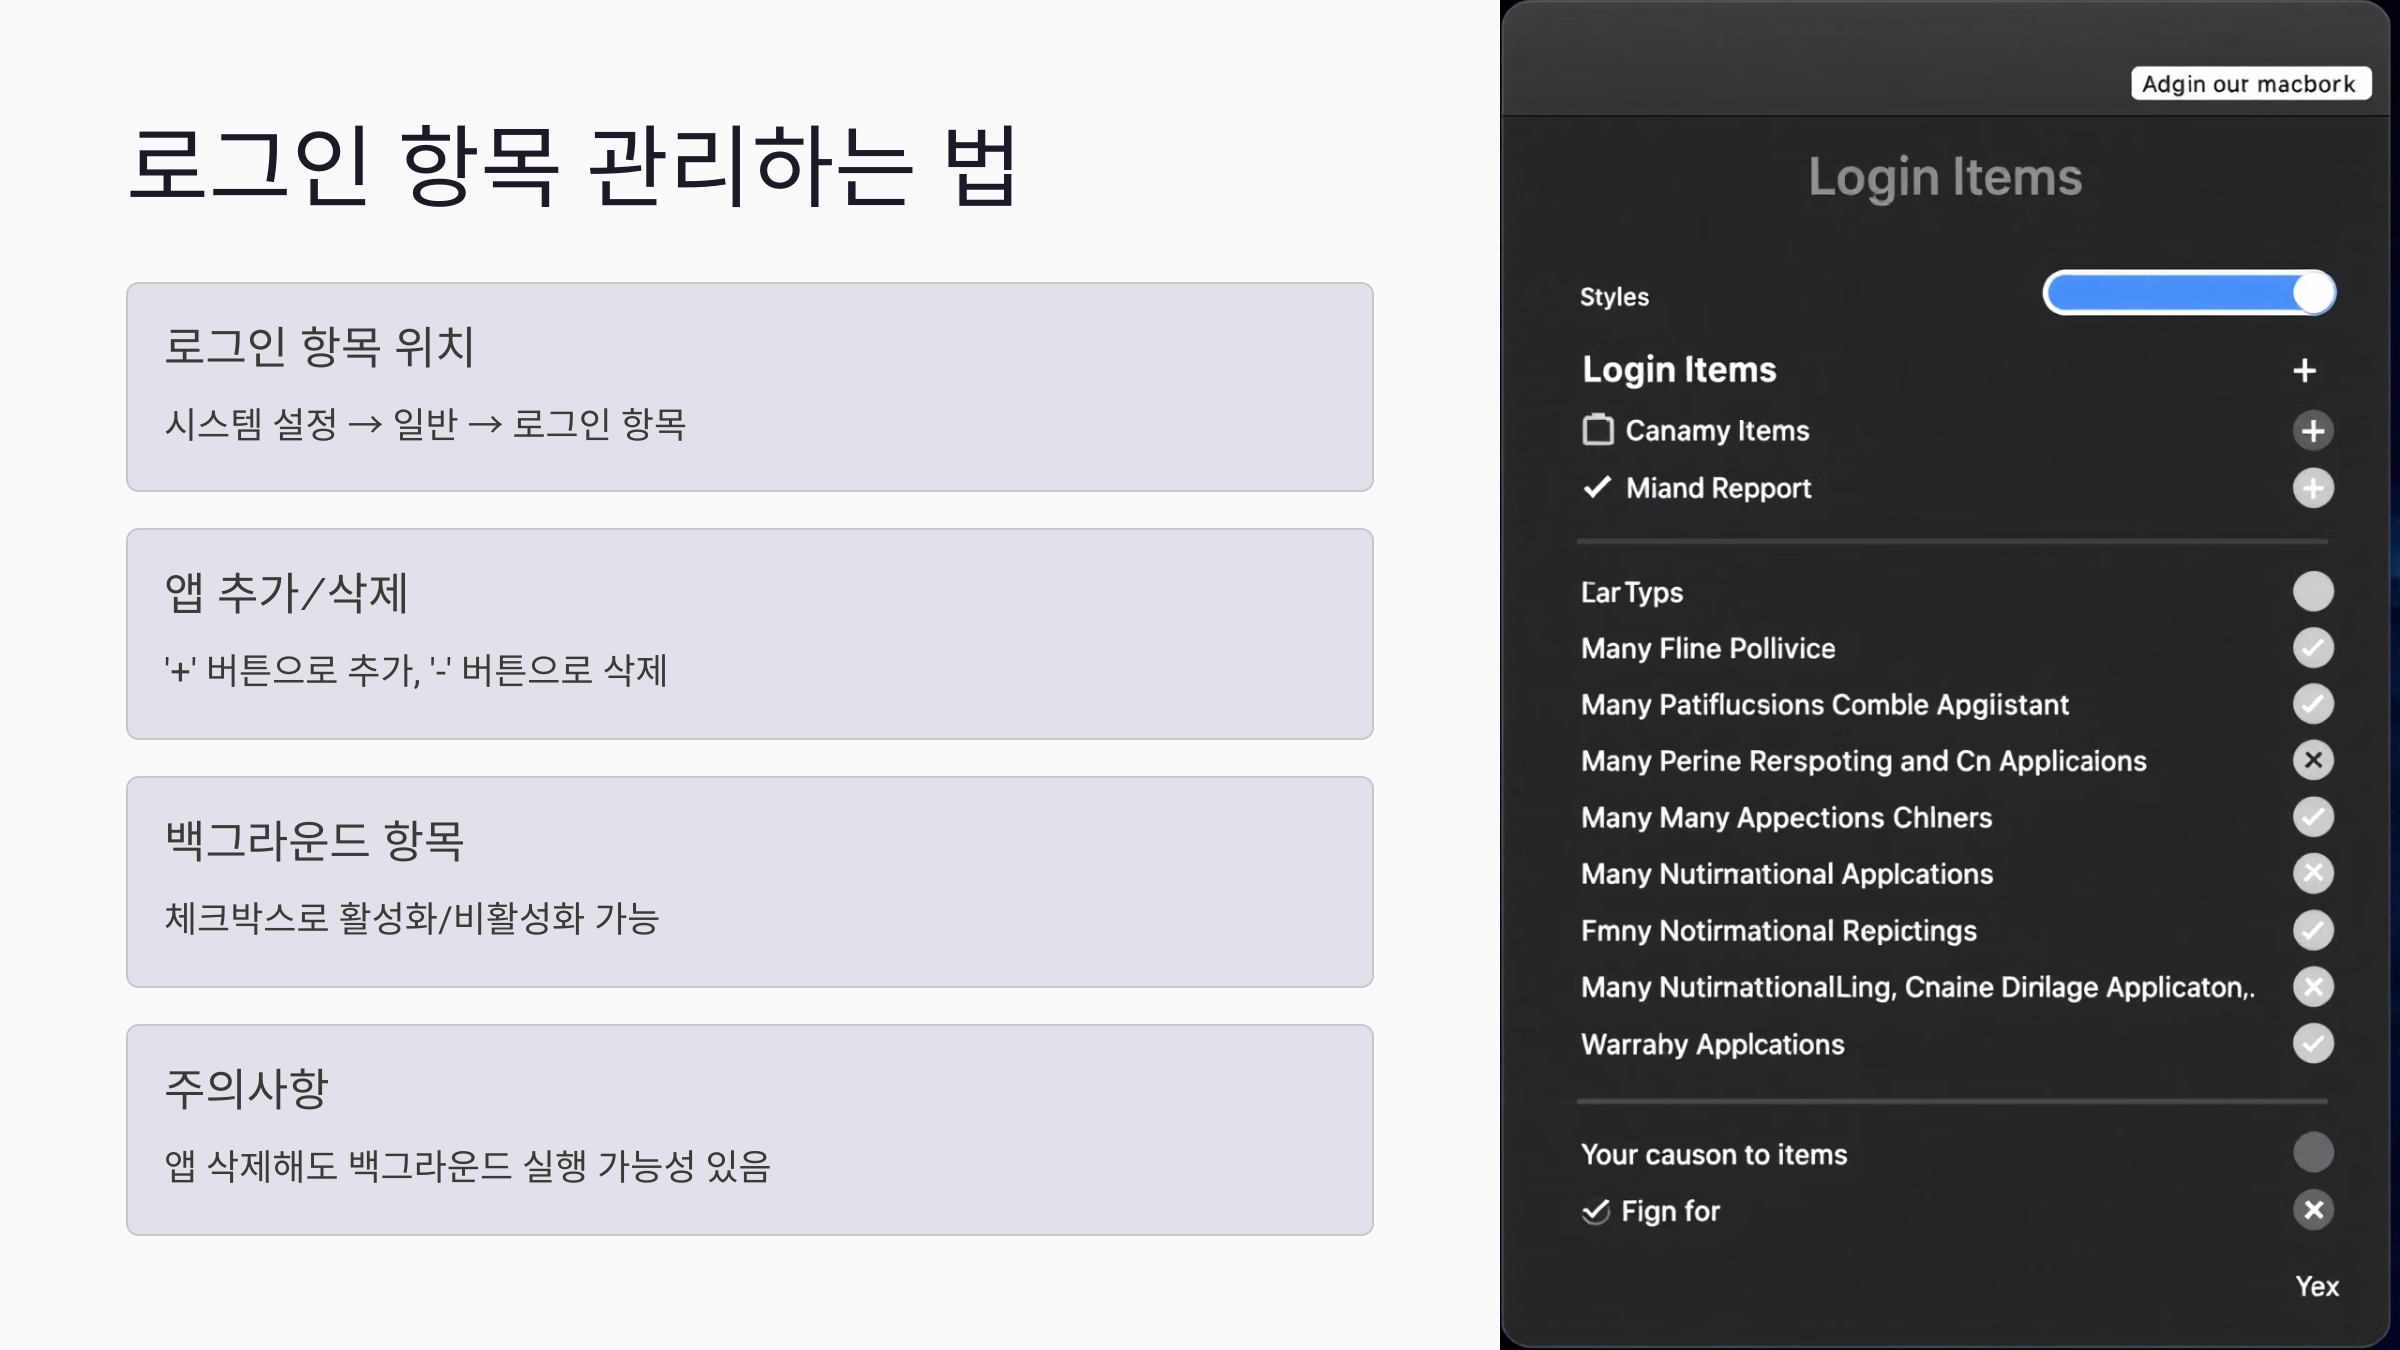Toggle the Fign for checkmark
2400x1350 pixels.
pyautogui.click(x=1596, y=1211)
